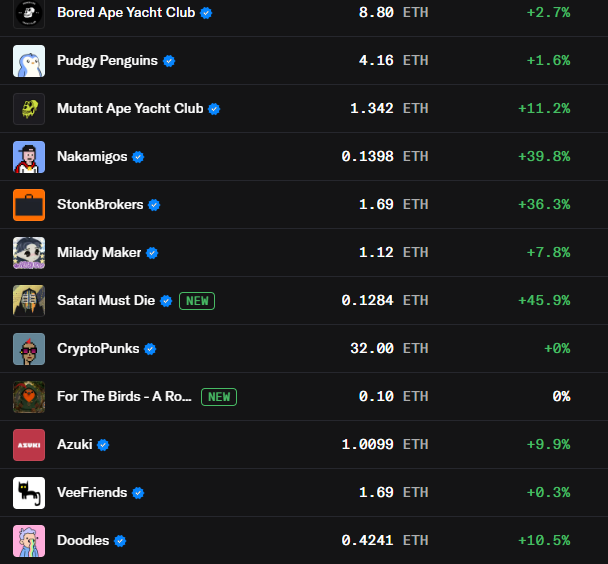Click the Doodles verified checkmark badge
The width and height of the screenshot is (608, 564).
click(x=120, y=541)
